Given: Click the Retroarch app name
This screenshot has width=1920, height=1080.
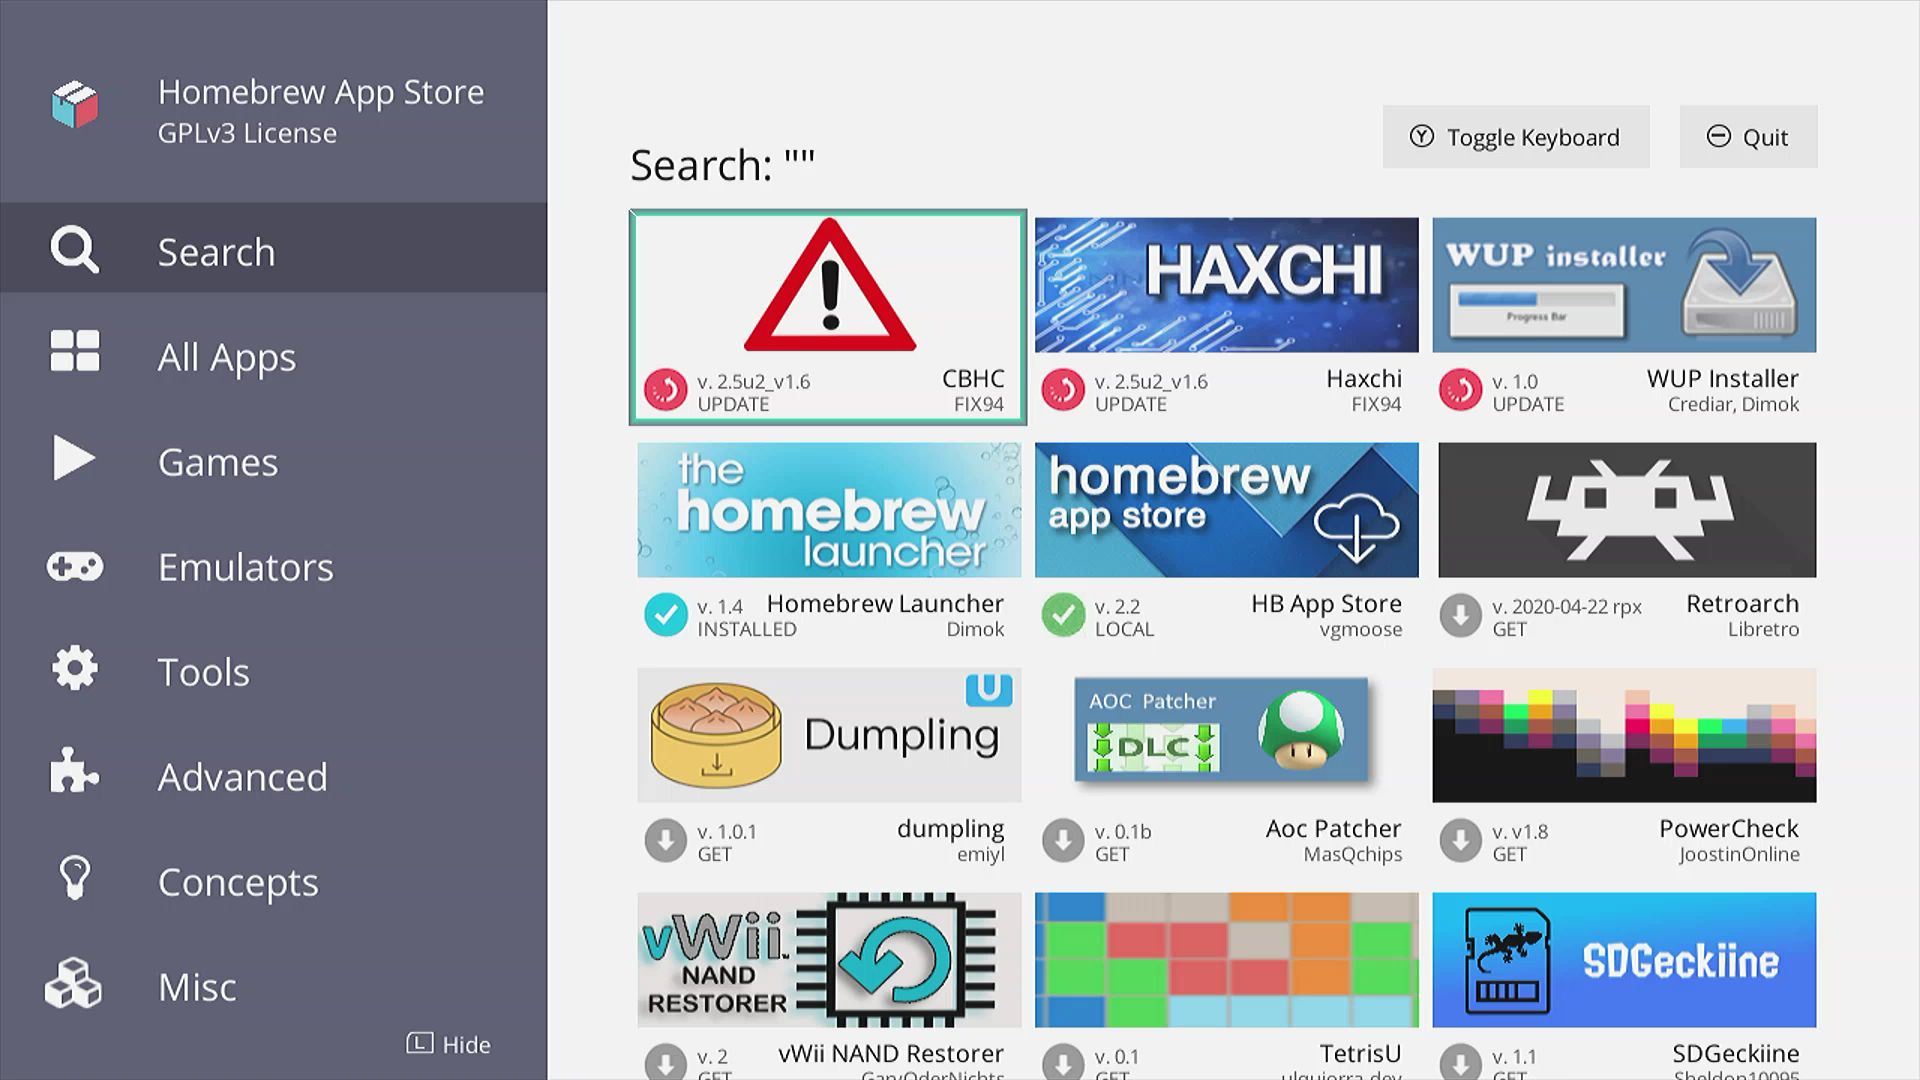Looking at the screenshot, I should [x=1742, y=604].
